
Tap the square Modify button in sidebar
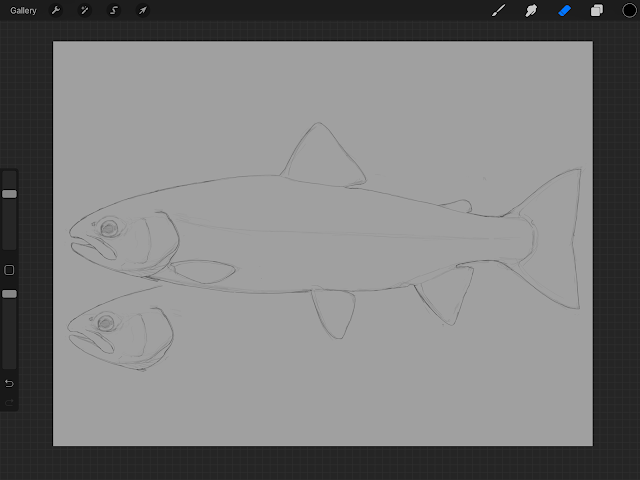click(9, 270)
